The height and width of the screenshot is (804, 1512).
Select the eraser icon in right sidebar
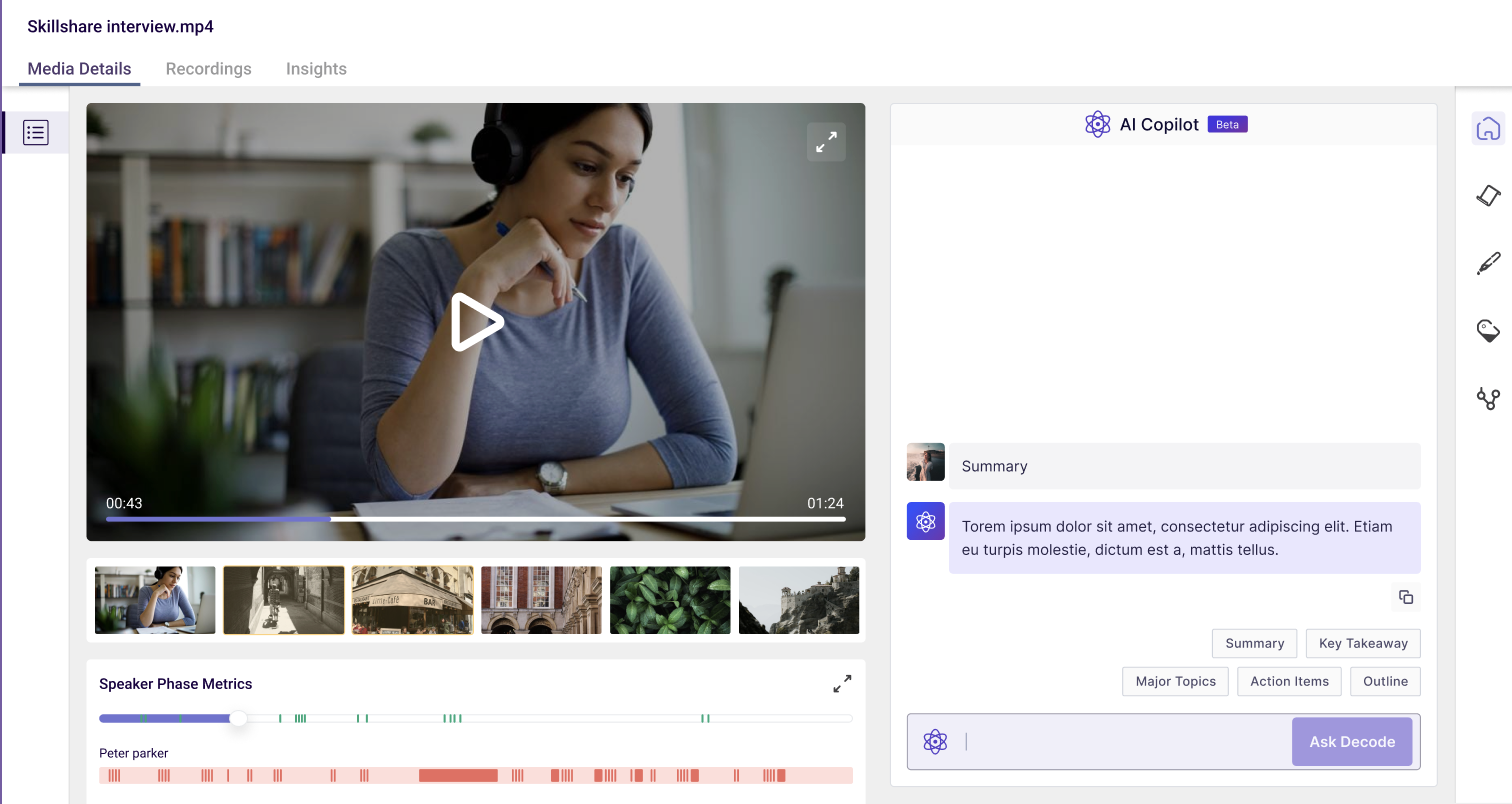tap(1488, 195)
